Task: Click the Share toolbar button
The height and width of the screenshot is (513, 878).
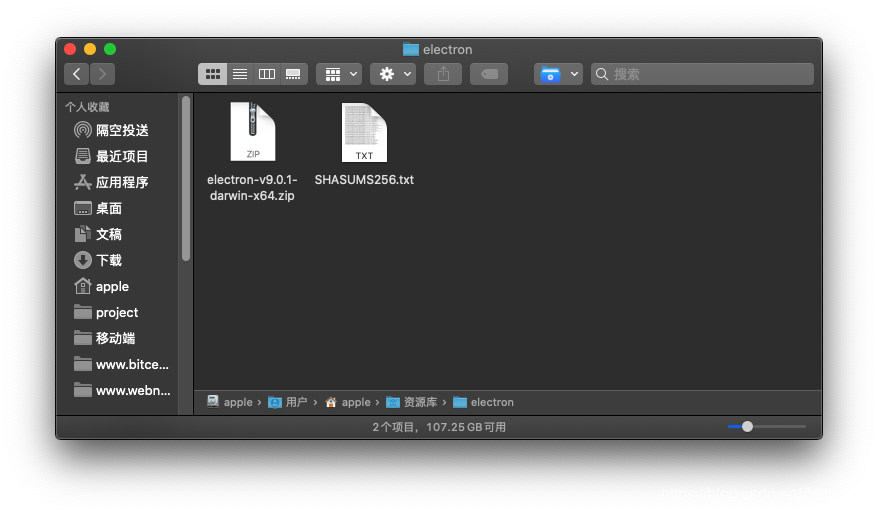Action: click(443, 74)
